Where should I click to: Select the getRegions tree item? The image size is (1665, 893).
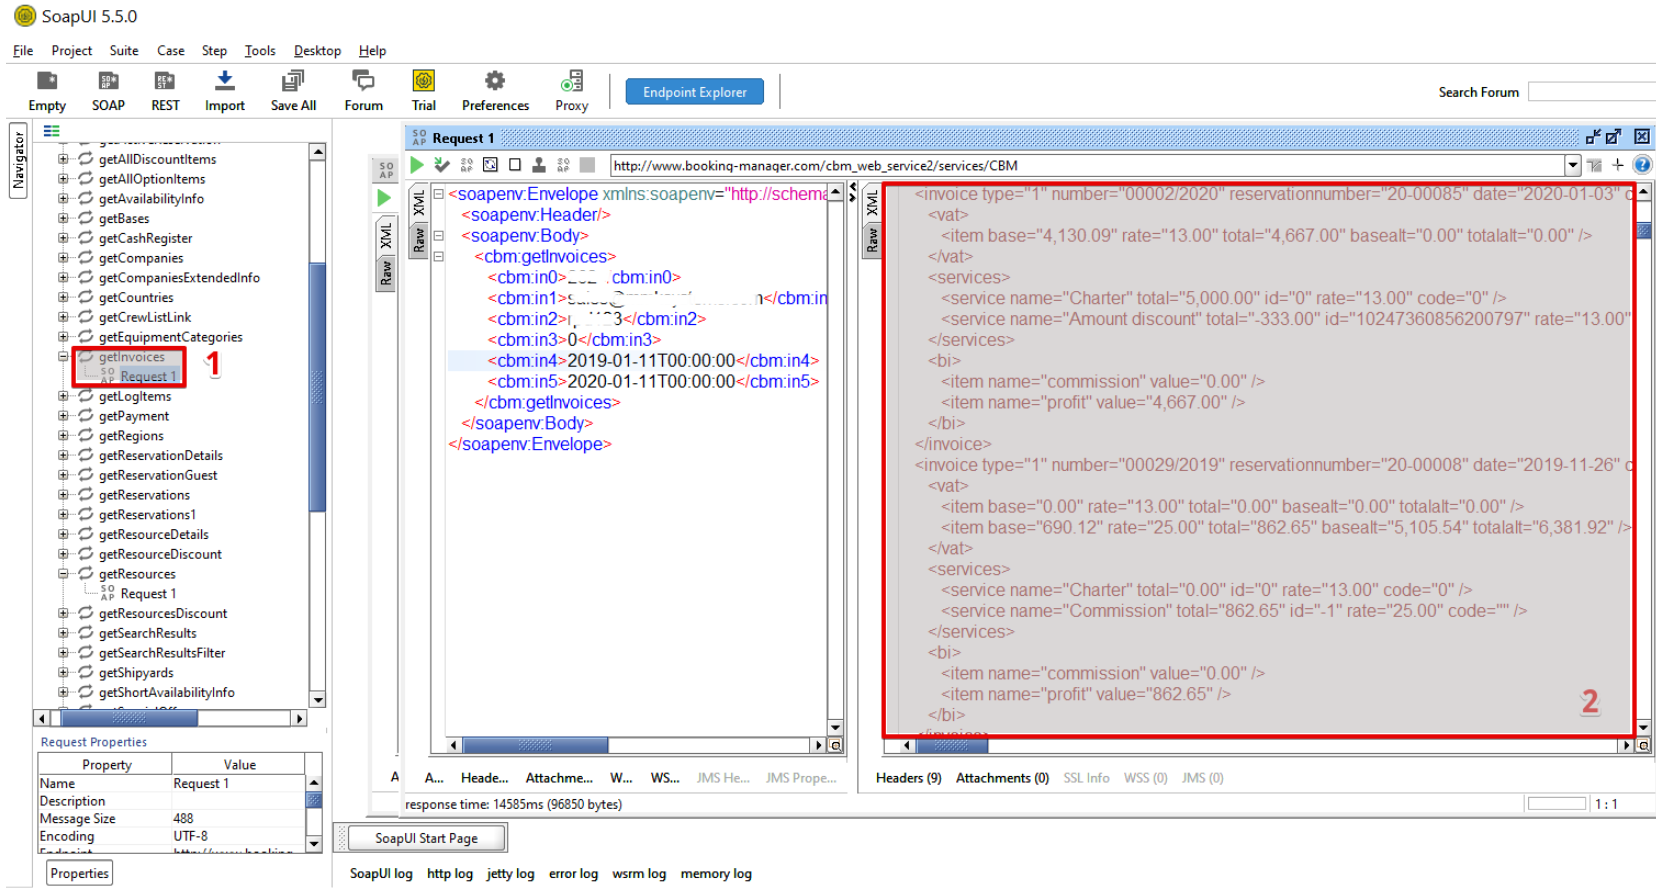coord(131,436)
